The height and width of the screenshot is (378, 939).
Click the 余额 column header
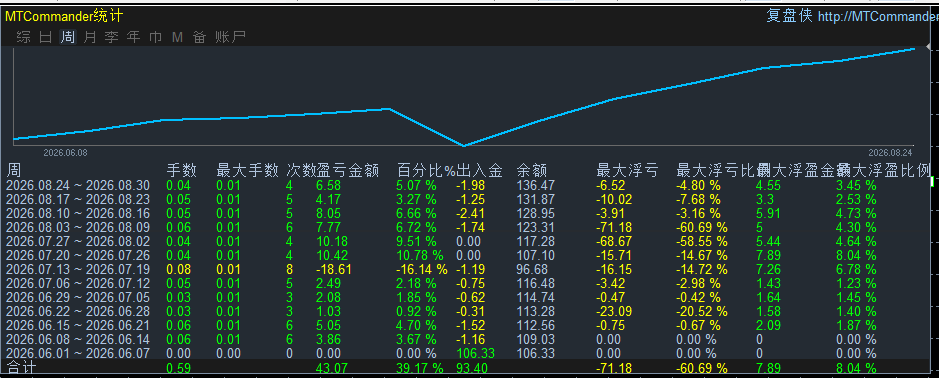click(532, 171)
